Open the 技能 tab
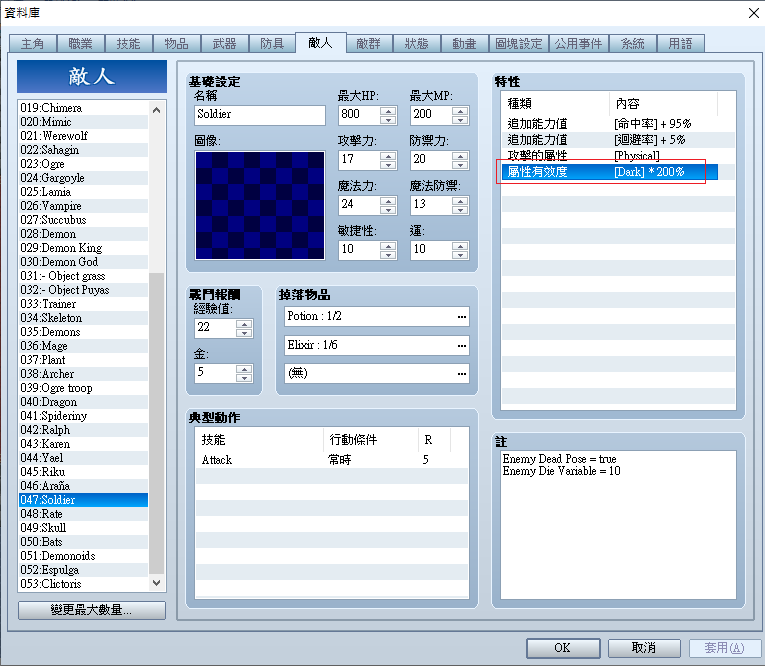This screenshot has height=666, width=765. [128, 44]
